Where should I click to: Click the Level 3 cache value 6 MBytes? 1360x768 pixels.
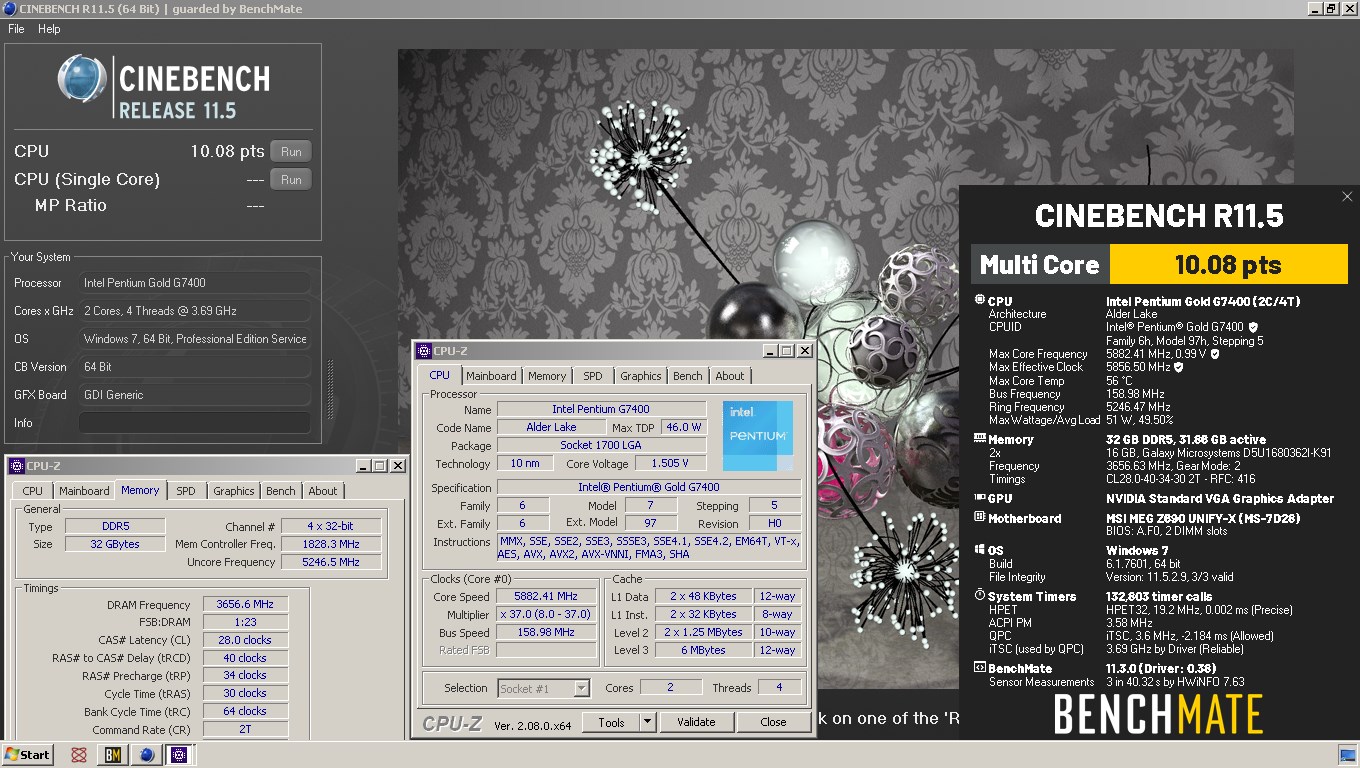pyautogui.click(x=702, y=650)
